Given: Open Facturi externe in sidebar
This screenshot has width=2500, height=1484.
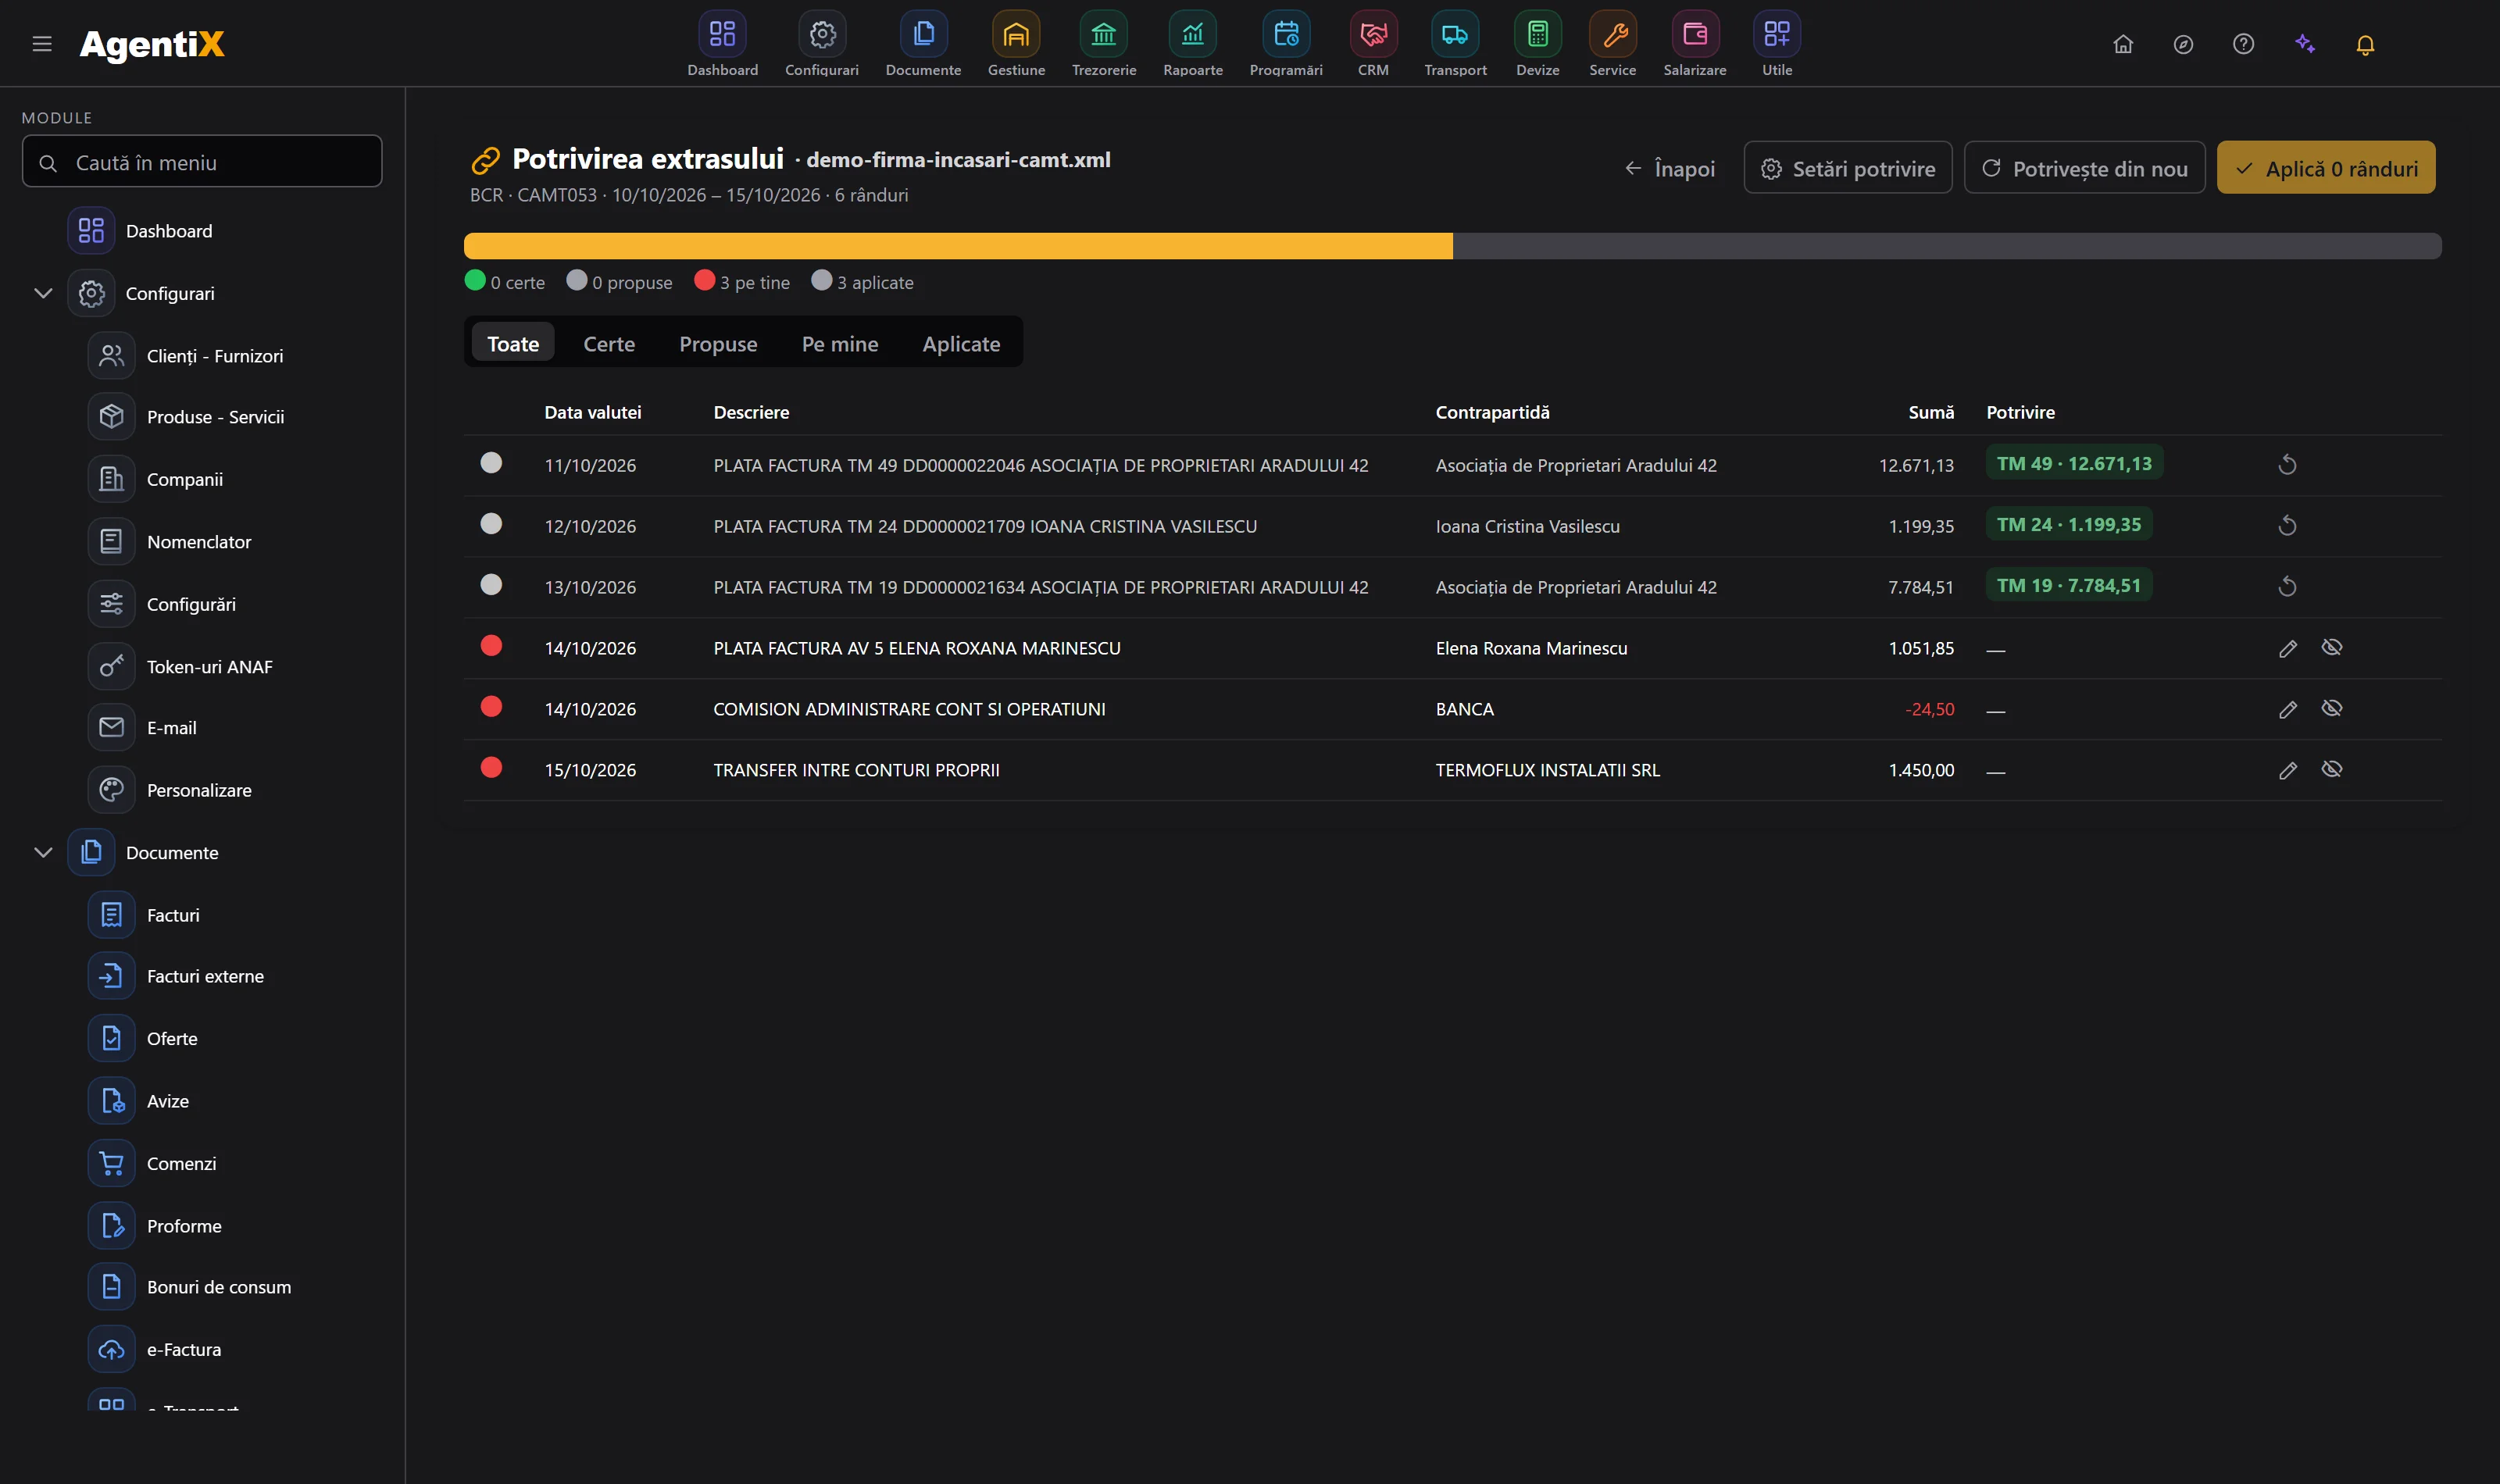Looking at the screenshot, I should 205,976.
